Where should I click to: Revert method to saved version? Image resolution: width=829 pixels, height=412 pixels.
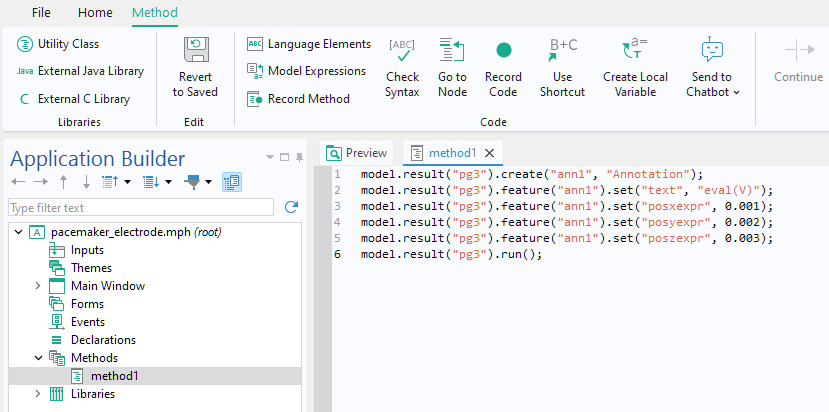click(x=195, y=67)
